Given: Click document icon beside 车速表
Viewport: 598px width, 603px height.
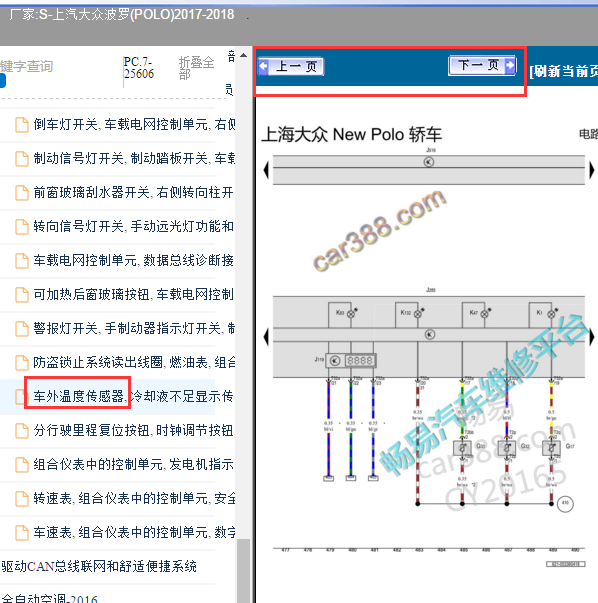Looking at the screenshot, I should [22, 532].
